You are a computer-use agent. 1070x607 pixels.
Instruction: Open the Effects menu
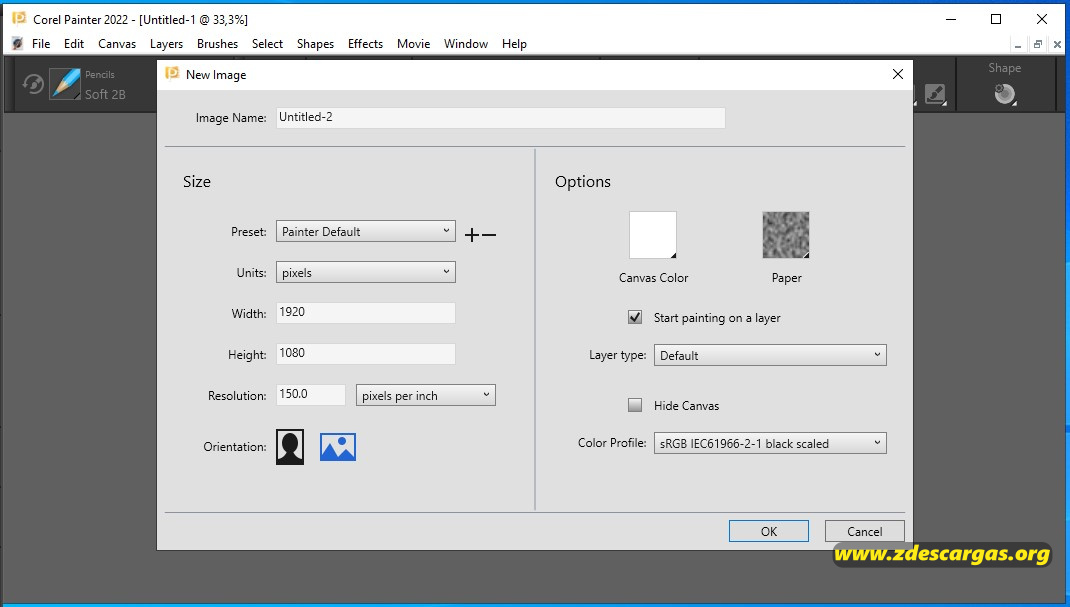(365, 44)
